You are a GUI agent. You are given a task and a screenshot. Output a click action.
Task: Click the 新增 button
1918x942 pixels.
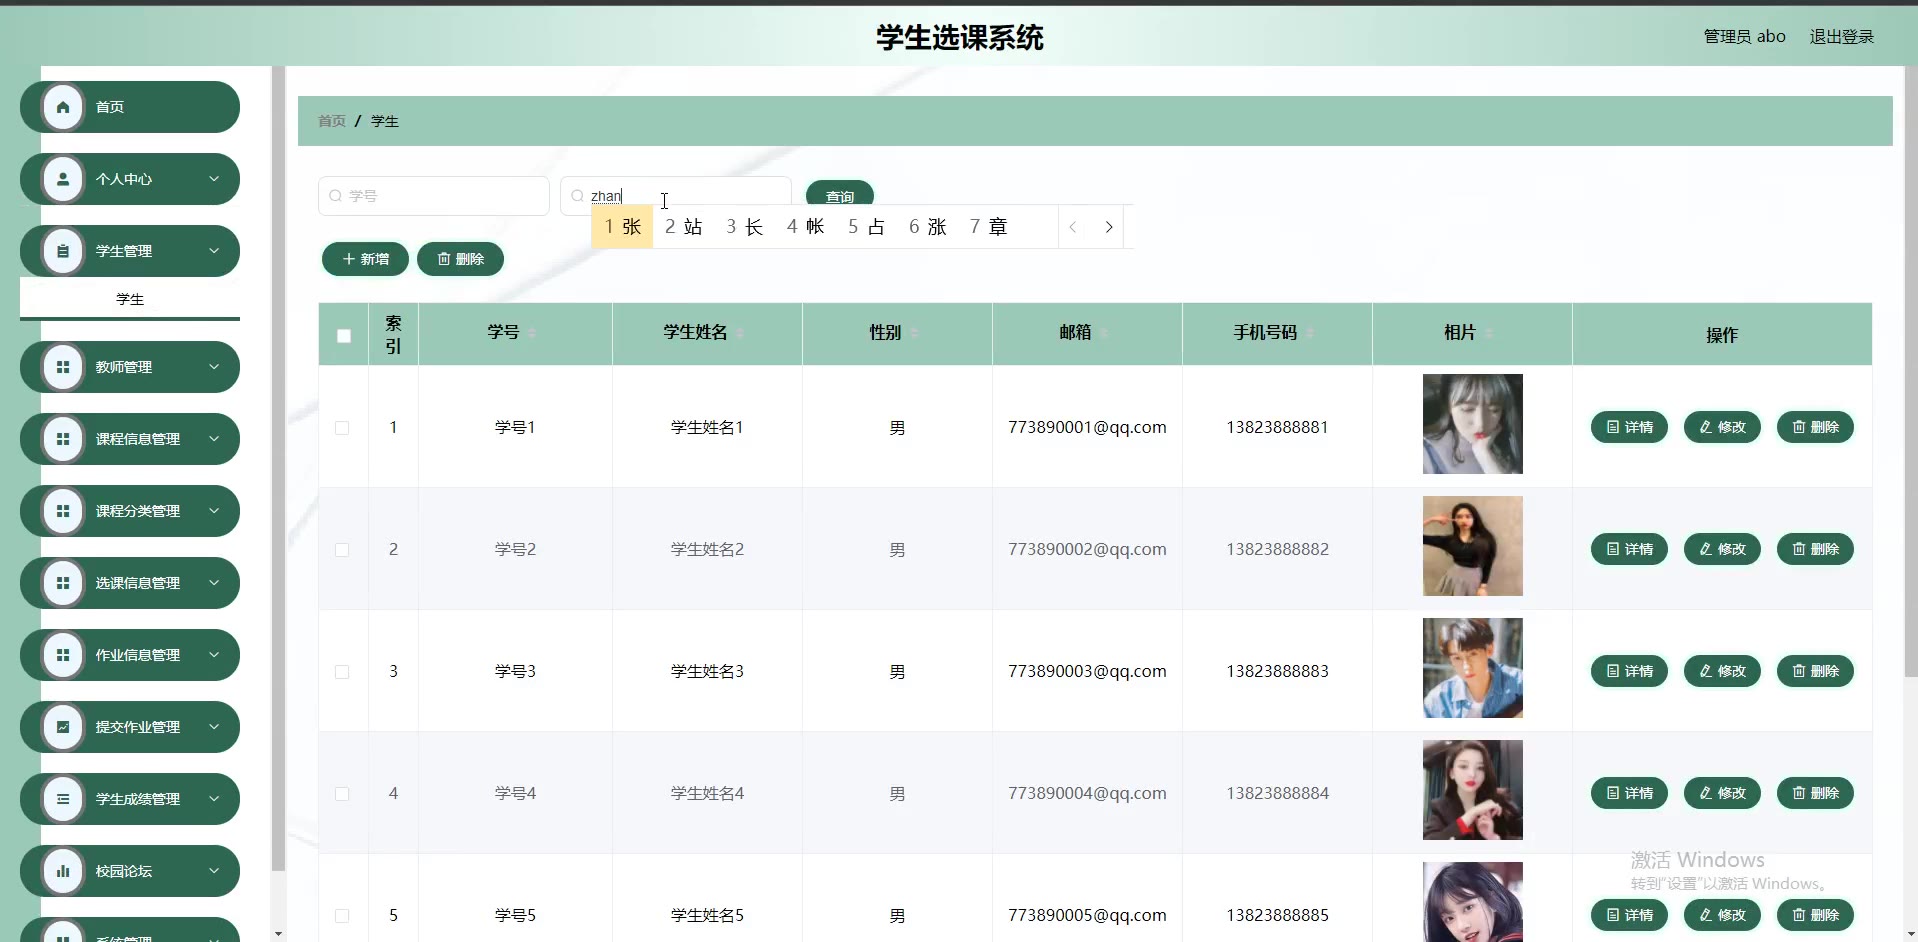point(365,259)
